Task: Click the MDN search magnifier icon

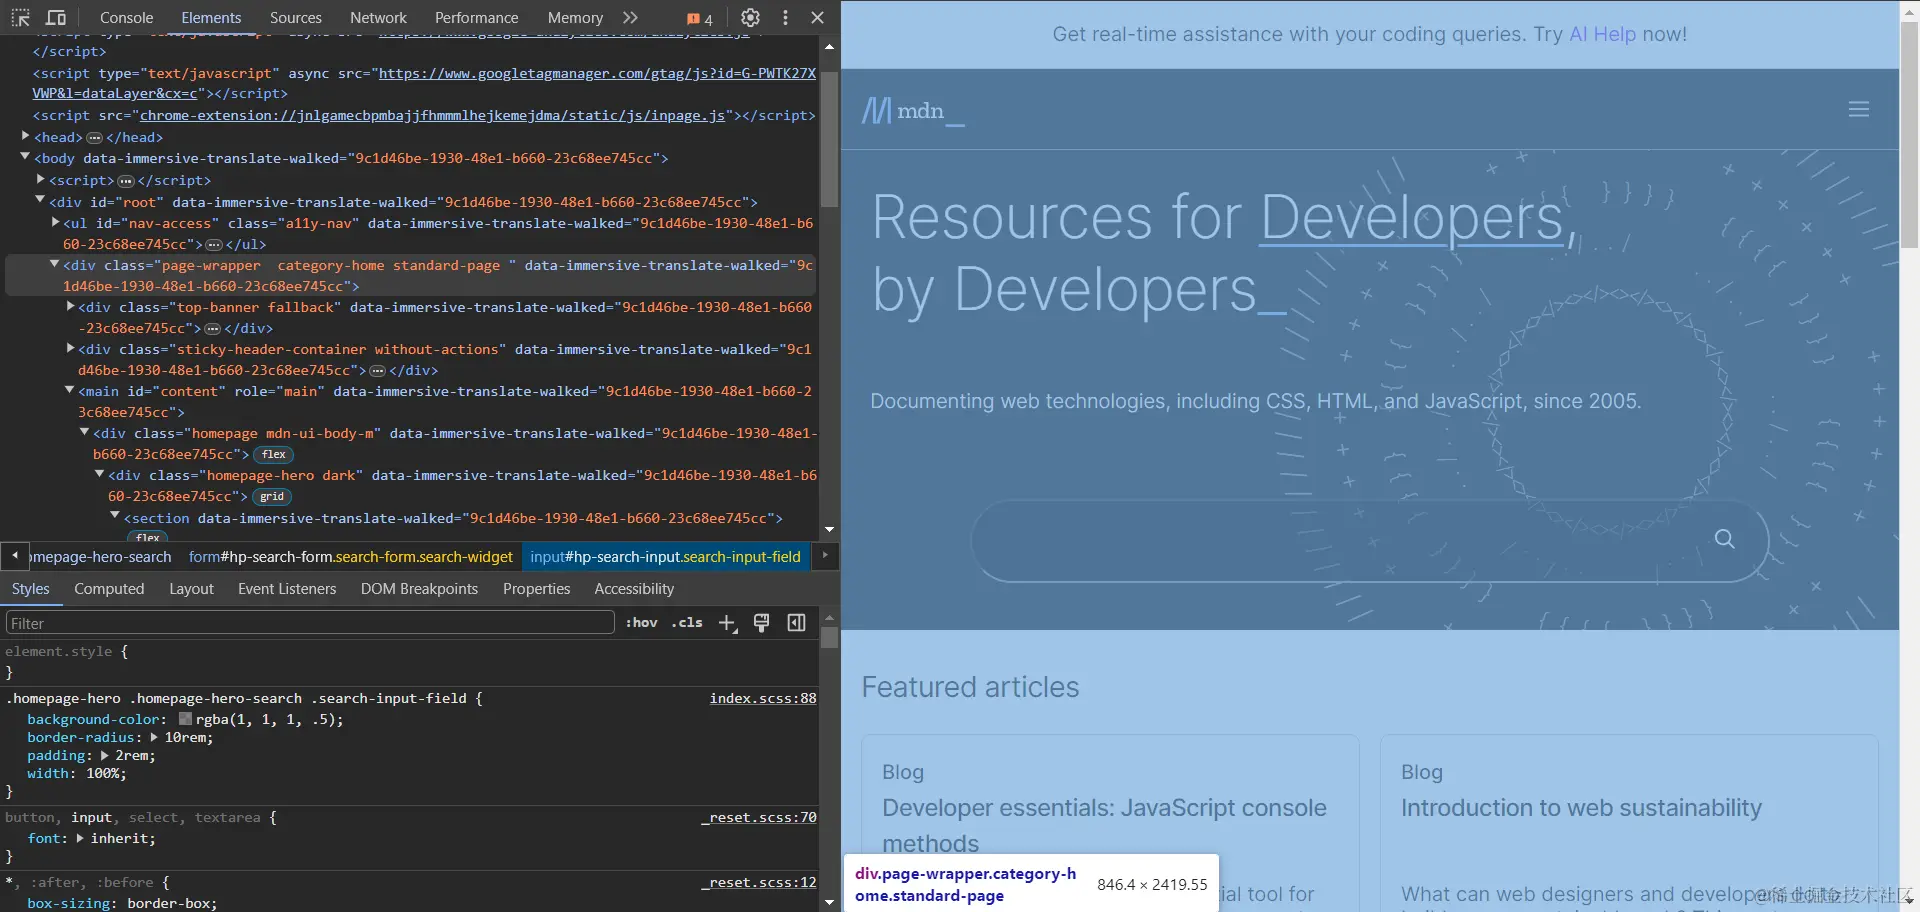Action: tap(1724, 539)
